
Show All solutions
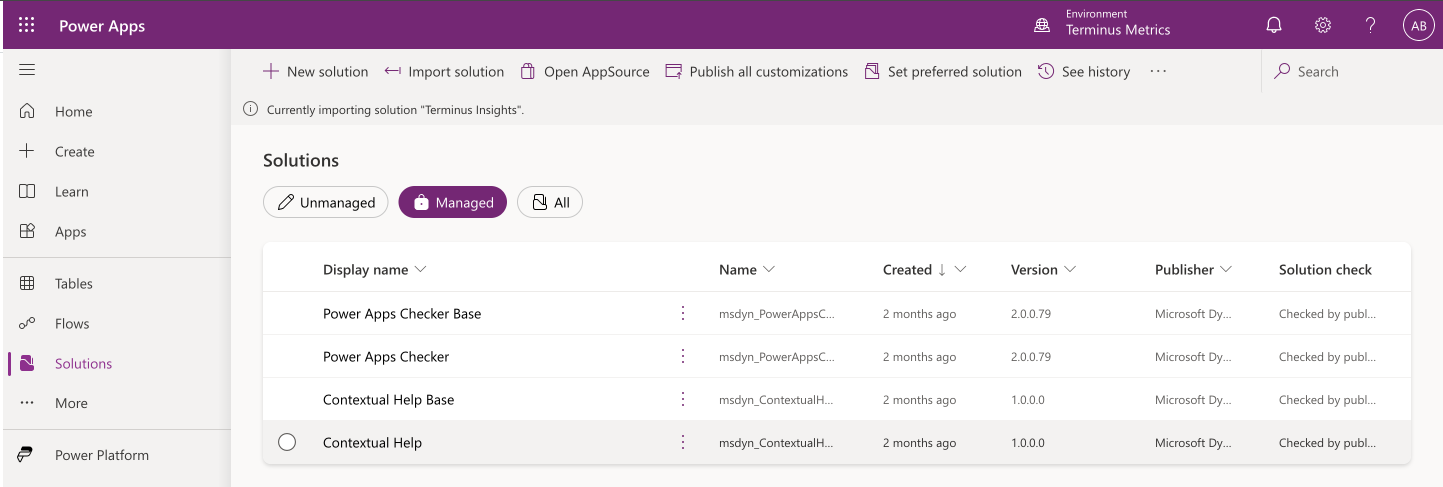click(x=550, y=202)
